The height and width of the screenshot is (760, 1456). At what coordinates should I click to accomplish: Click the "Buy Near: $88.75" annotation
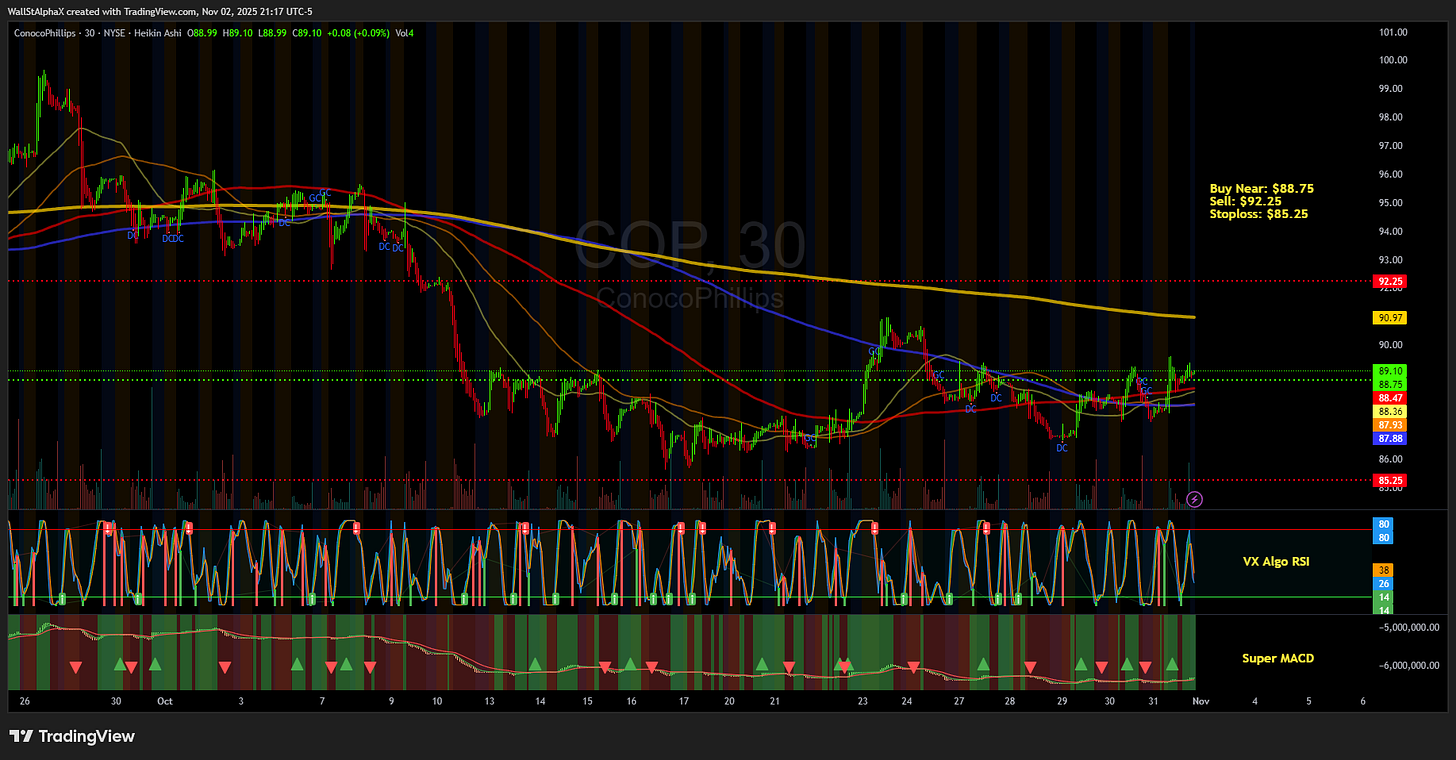coord(1261,188)
